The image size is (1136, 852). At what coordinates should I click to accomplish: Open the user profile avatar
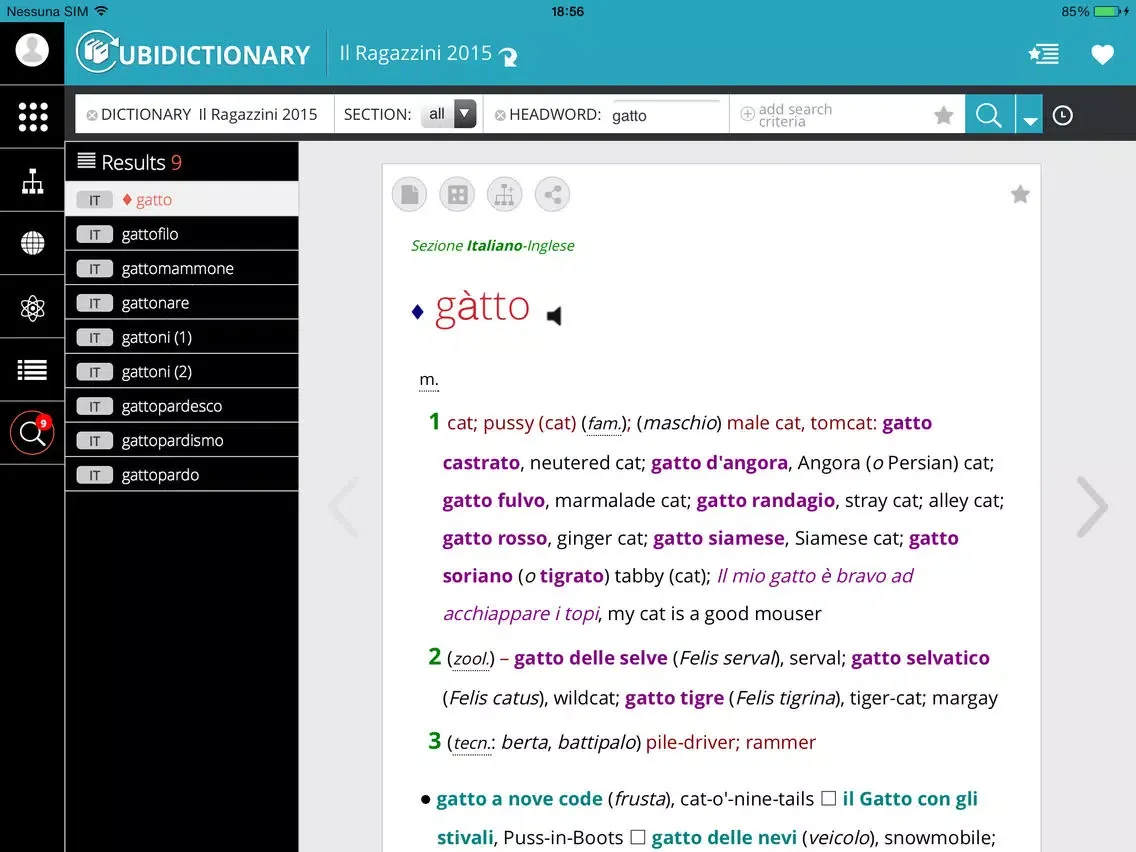click(32, 51)
